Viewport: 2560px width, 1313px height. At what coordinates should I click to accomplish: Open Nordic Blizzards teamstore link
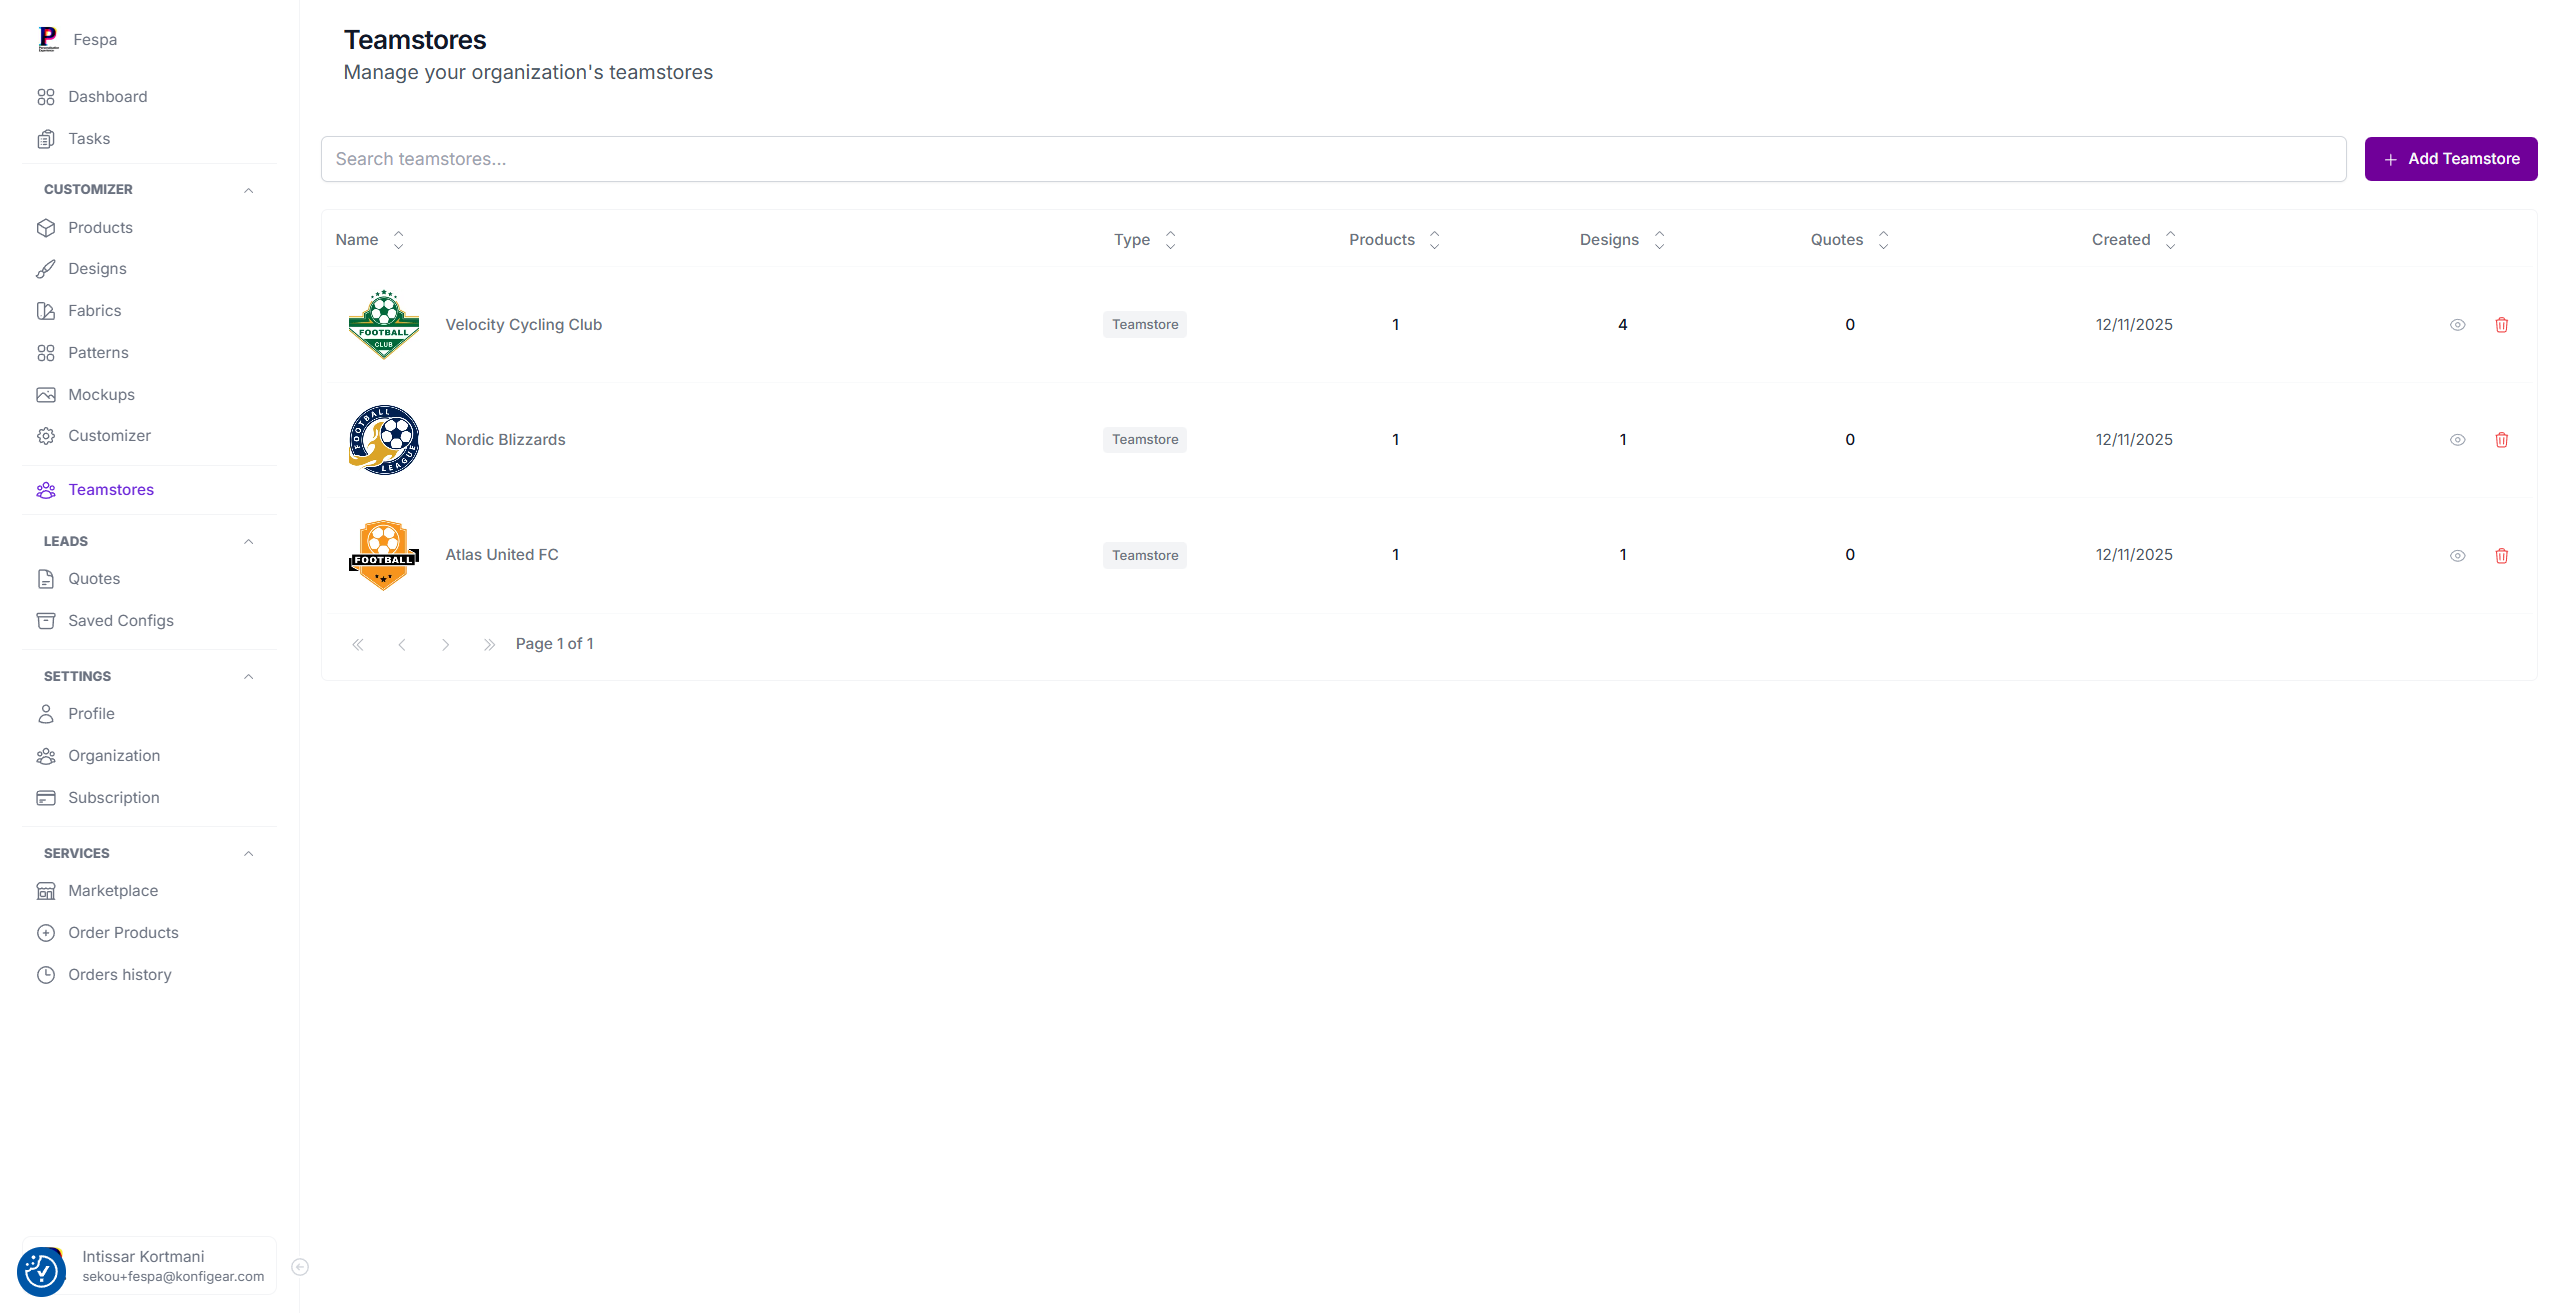click(504, 439)
